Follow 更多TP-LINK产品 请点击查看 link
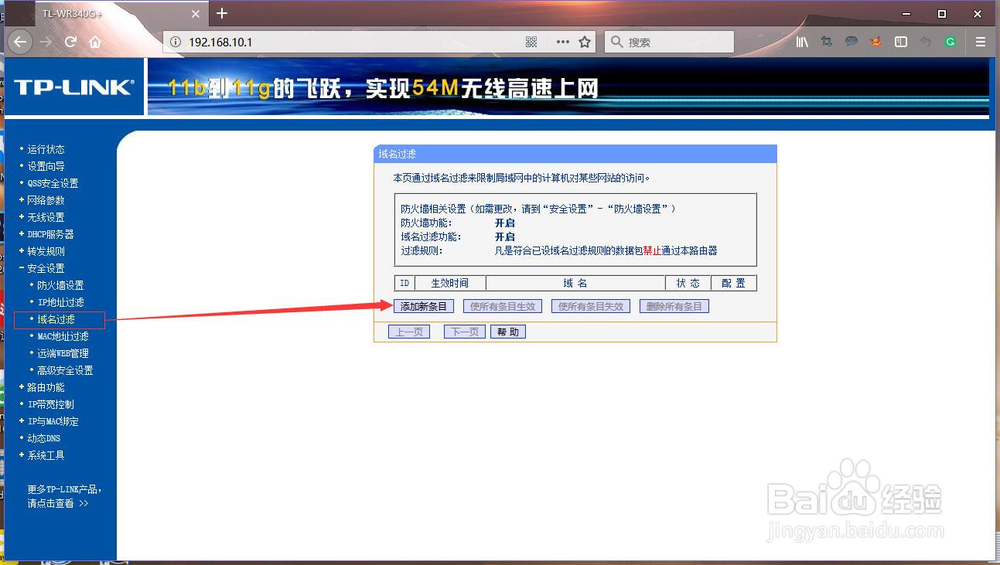Image resolution: width=1000 pixels, height=565 pixels. pos(64,496)
